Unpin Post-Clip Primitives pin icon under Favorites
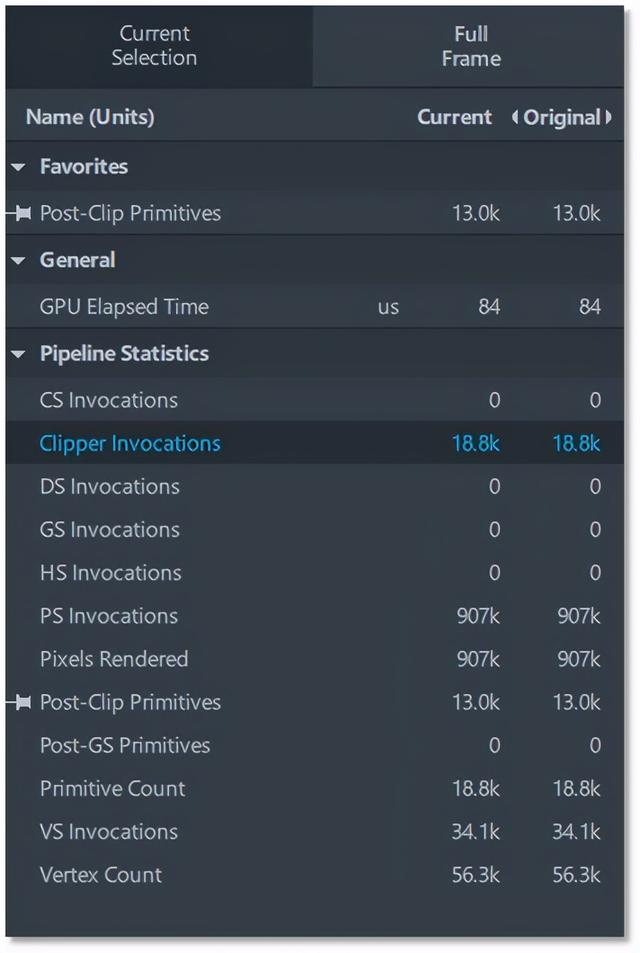The height and width of the screenshot is (953, 640). pos(20,213)
